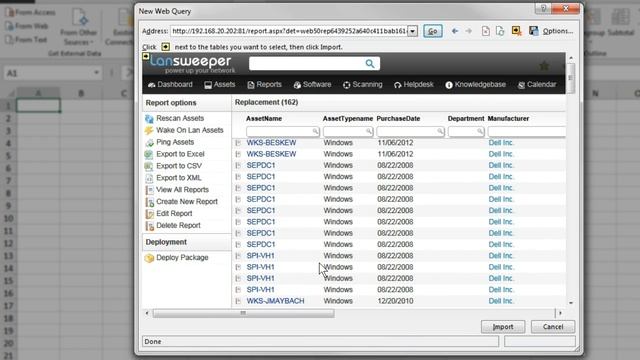640x360 pixels.
Task: Sort by the PurchaseDate column header
Action: (x=398, y=119)
